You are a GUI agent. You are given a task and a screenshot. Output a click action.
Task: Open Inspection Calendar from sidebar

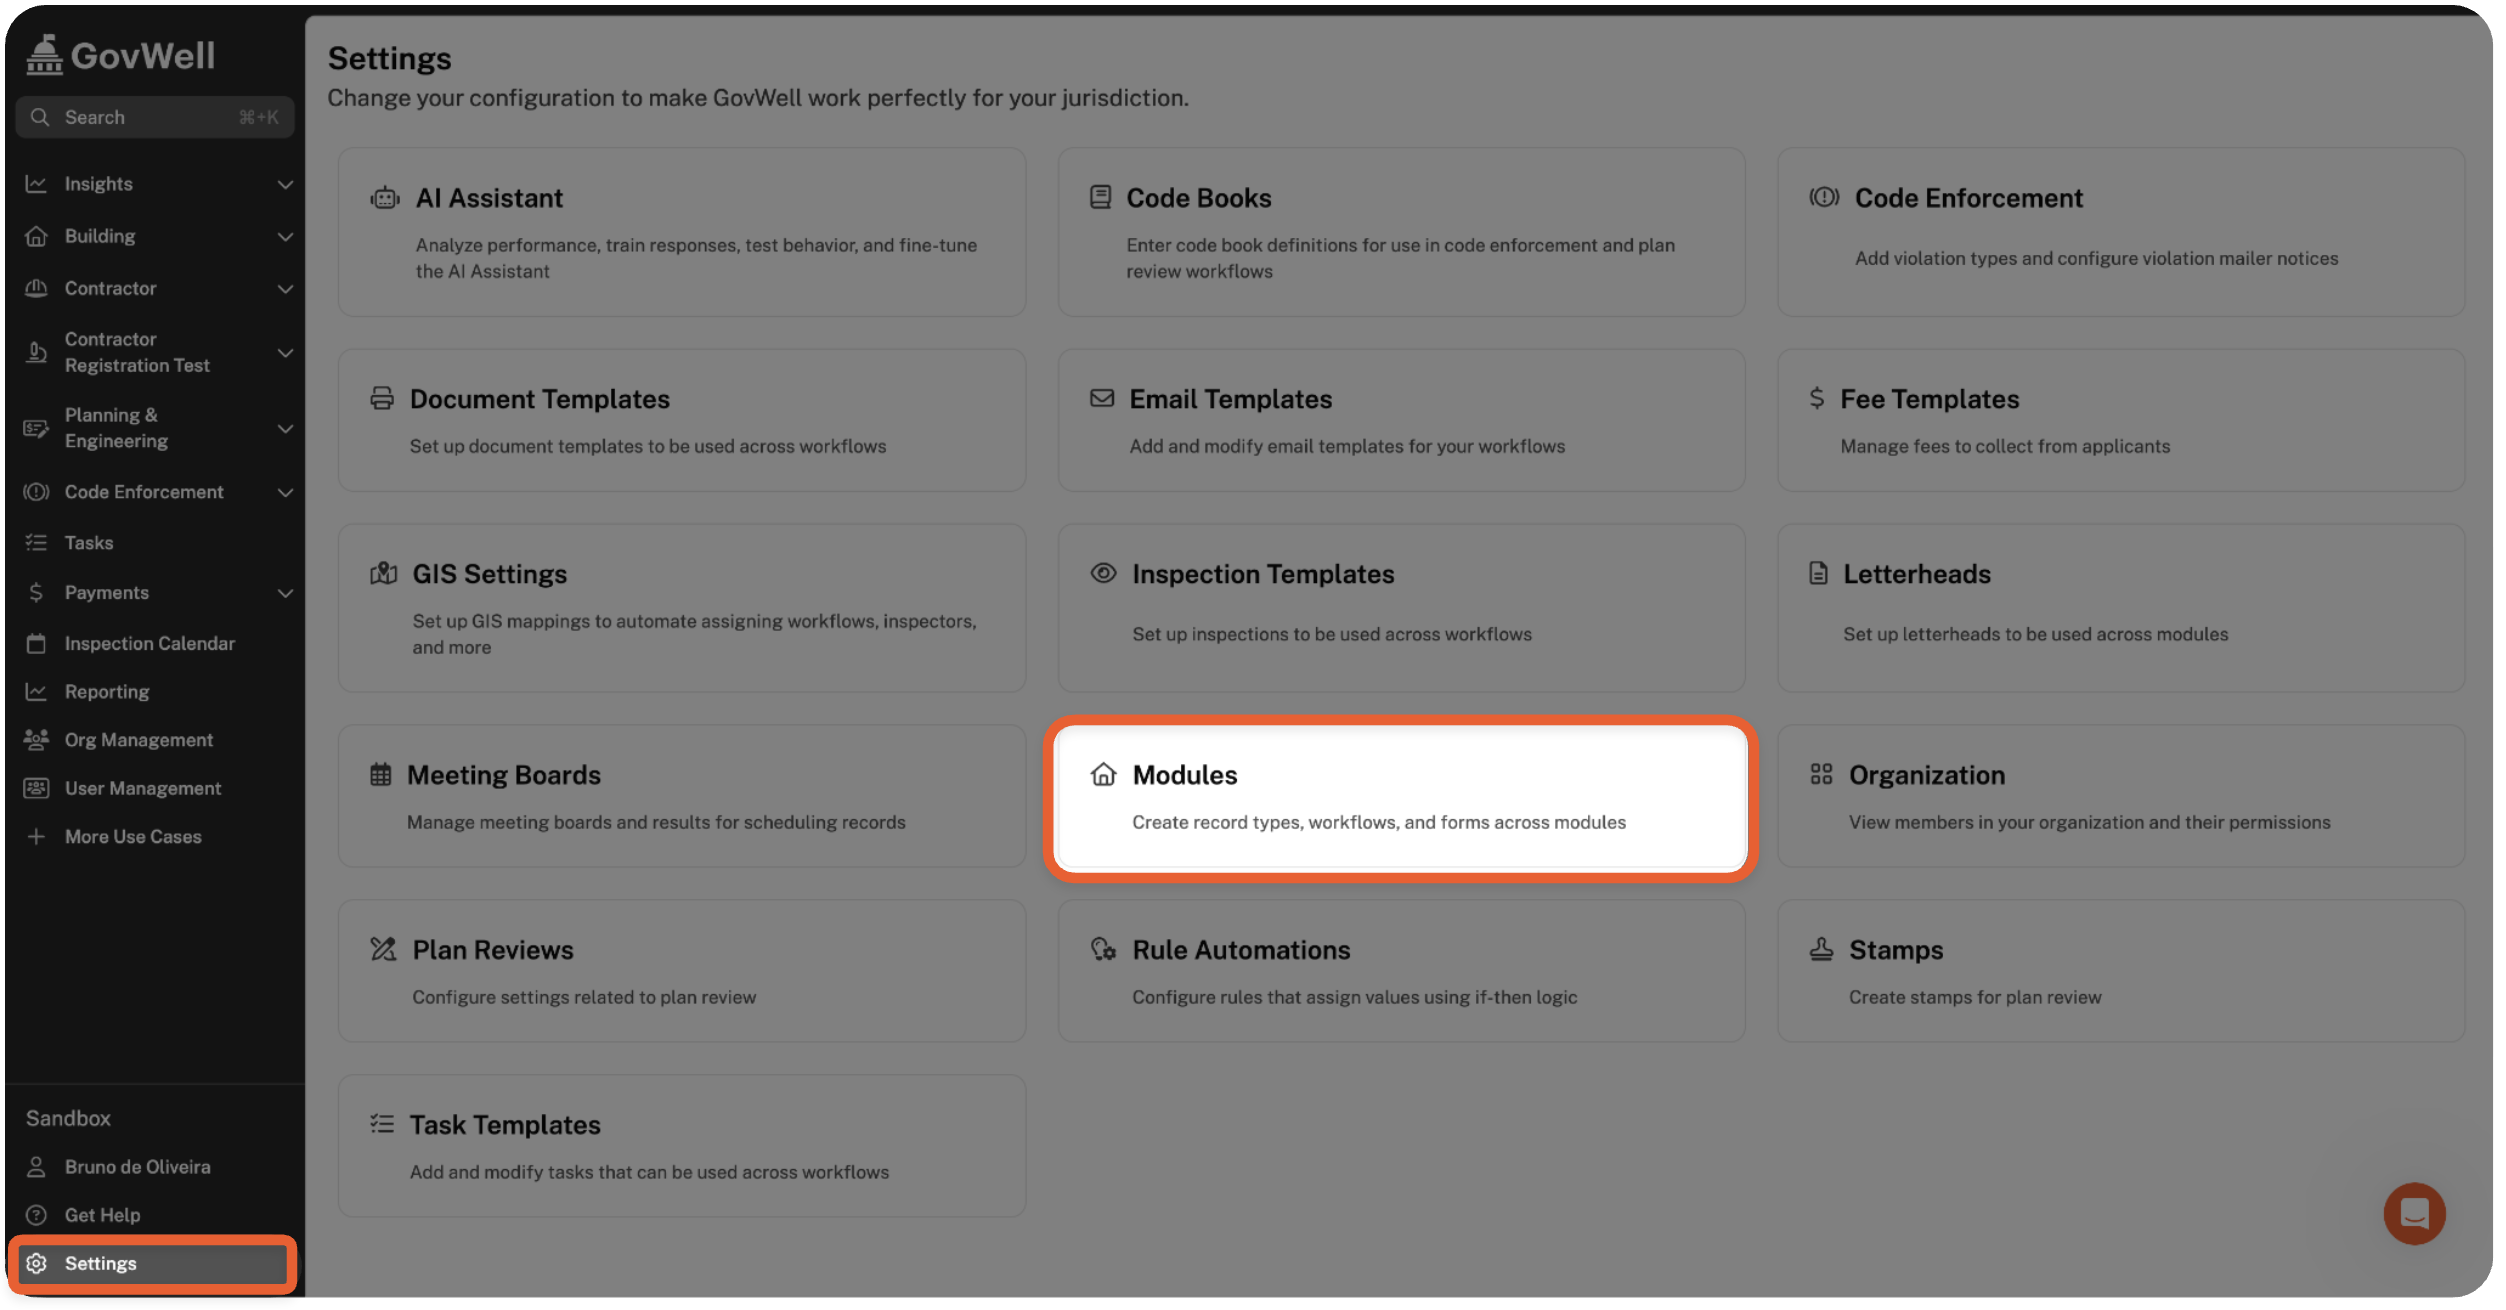[149, 643]
